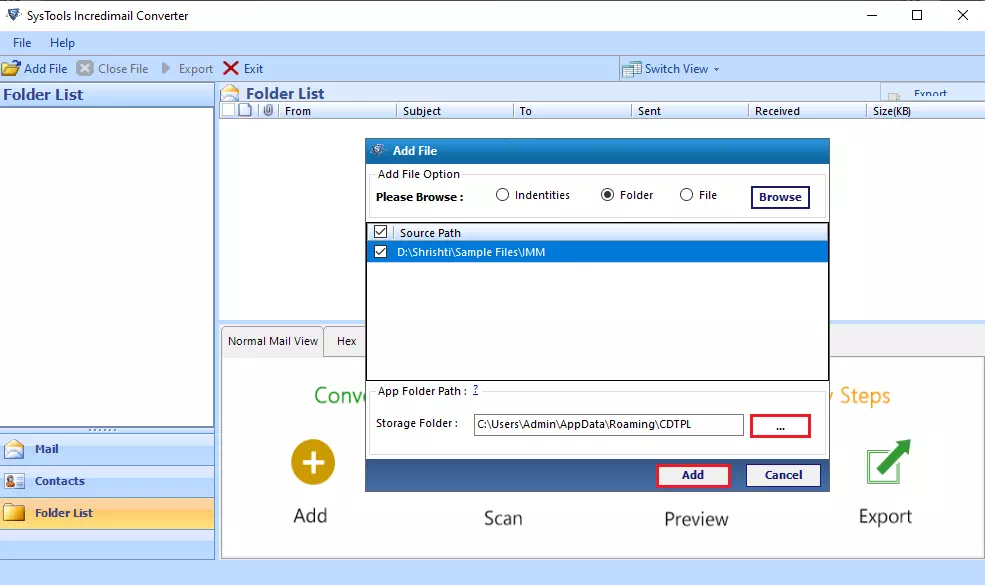This screenshot has height=585, width=985.
Task: Select the File radio button
Action: pyautogui.click(x=686, y=195)
